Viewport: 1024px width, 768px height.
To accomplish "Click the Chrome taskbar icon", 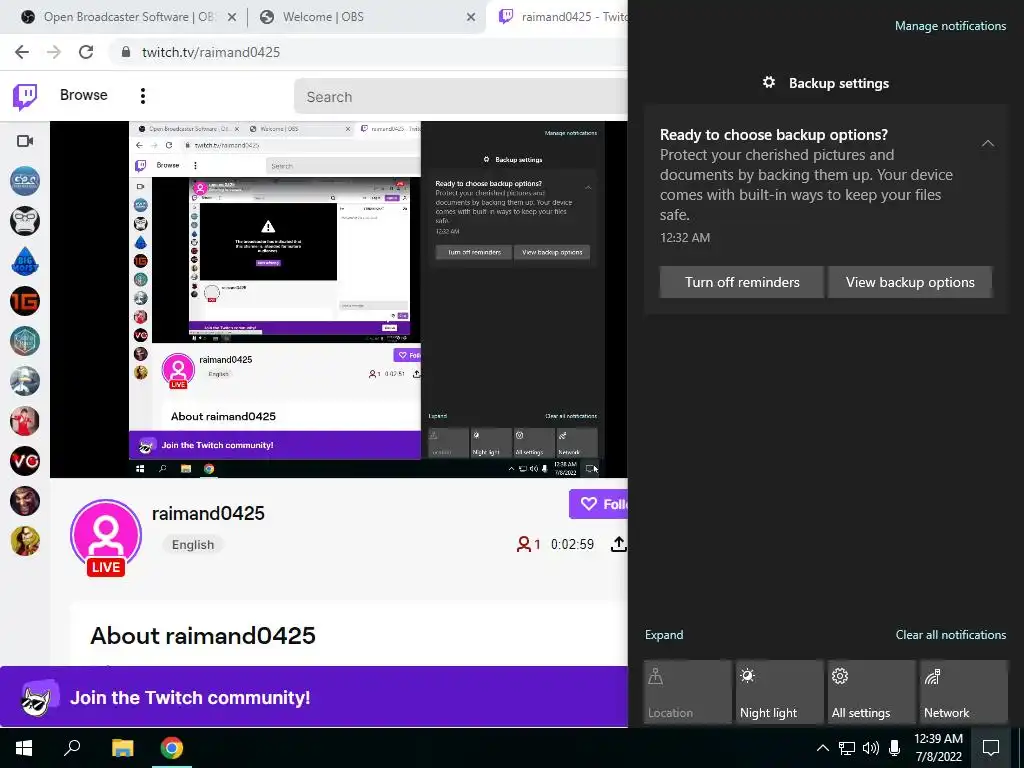I will click(172, 748).
